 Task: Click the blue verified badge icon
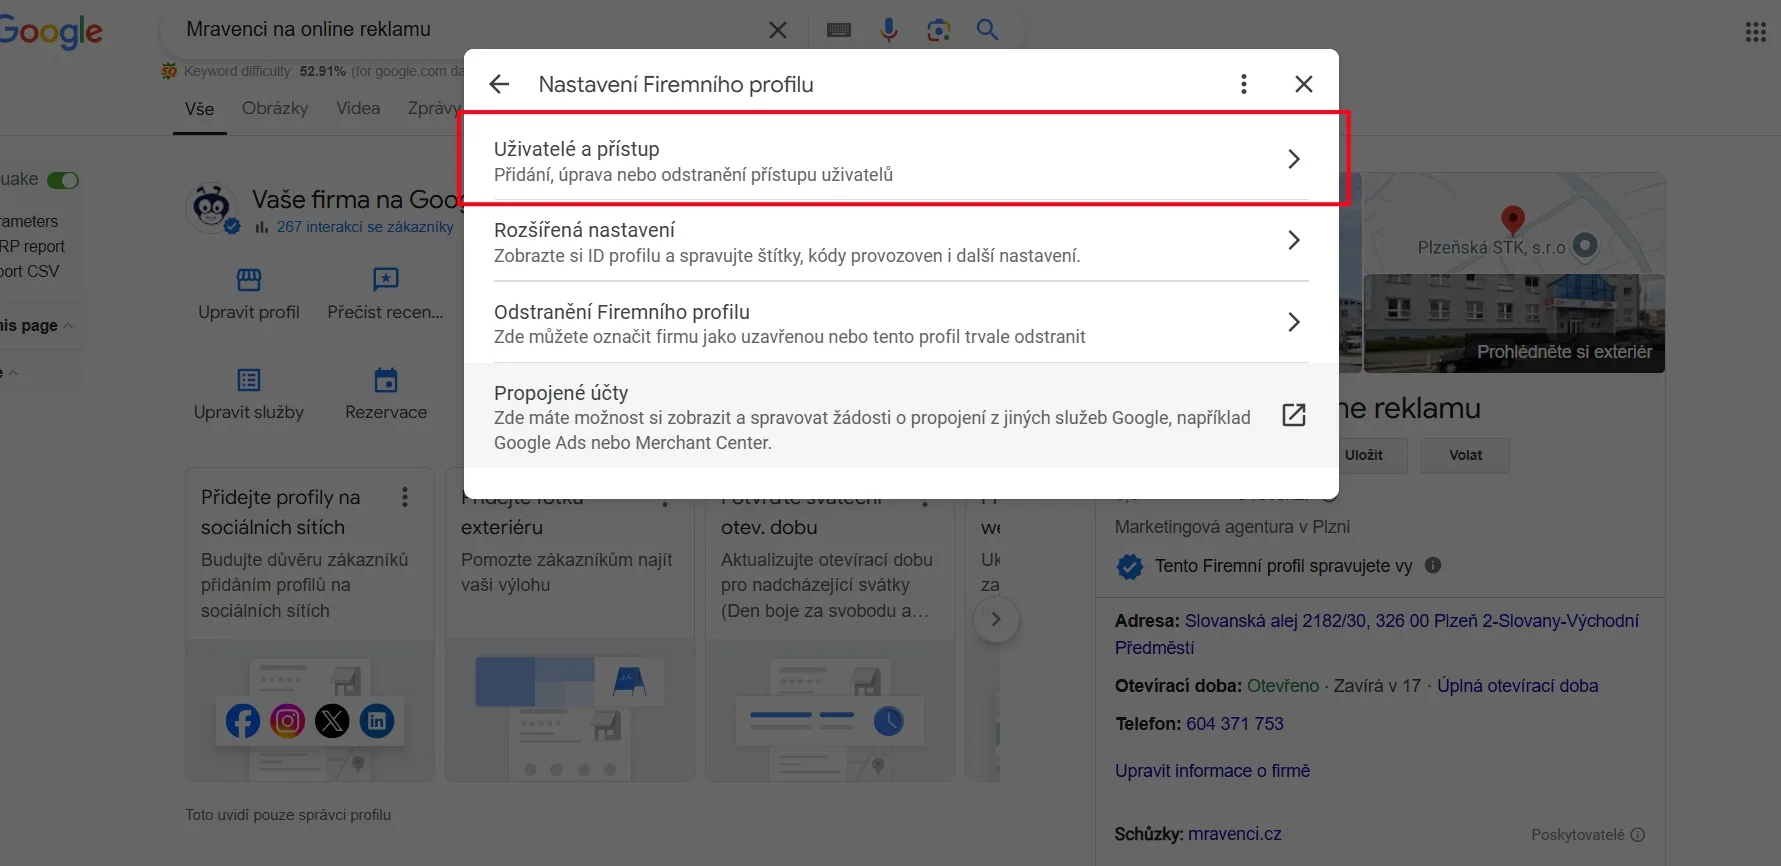[x=1130, y=566]
